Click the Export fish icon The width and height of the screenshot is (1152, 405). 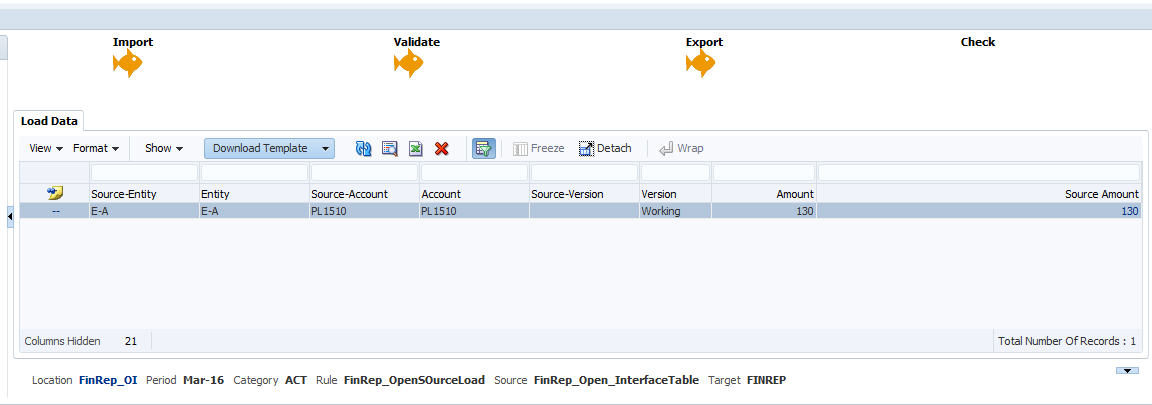coord(700,64)
